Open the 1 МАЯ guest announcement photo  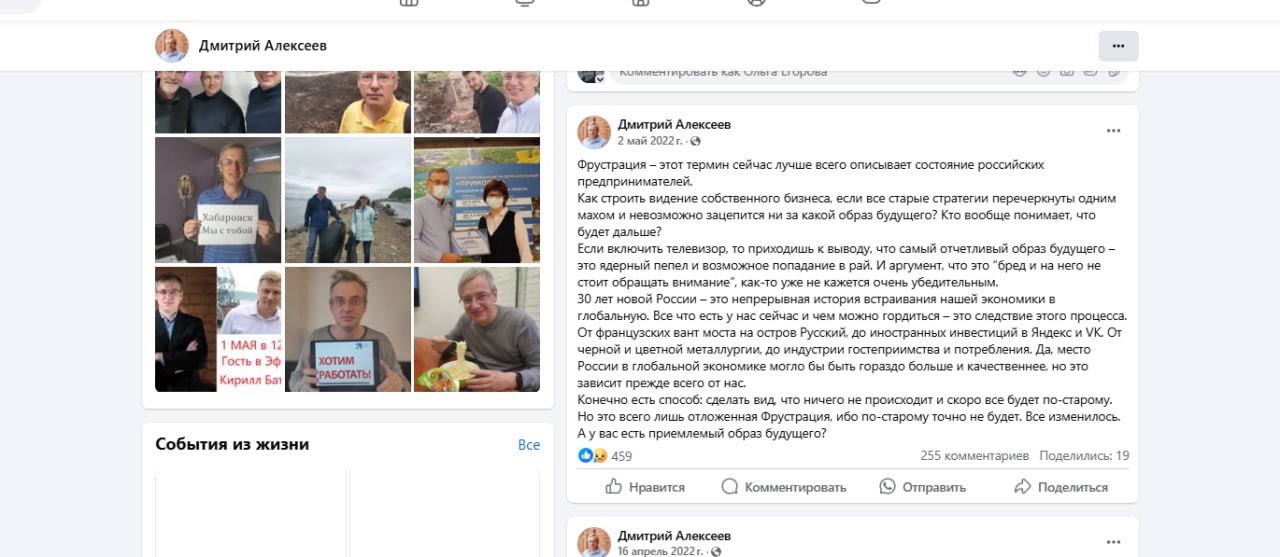(218, 329)
